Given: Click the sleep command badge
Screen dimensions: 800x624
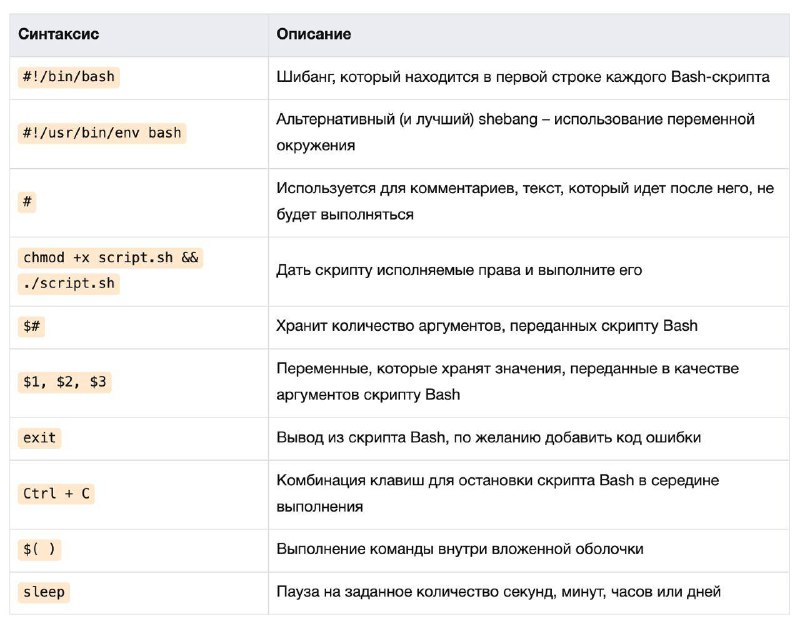Looking at the screenshot, I should pos(44,592).
